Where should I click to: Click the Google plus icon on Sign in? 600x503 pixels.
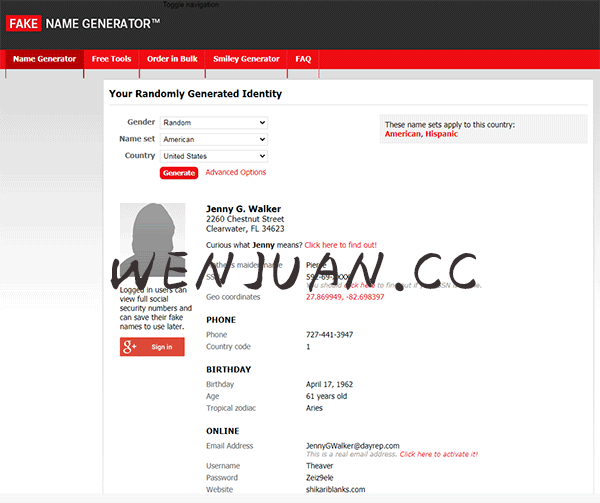click(x=129, y=347)
